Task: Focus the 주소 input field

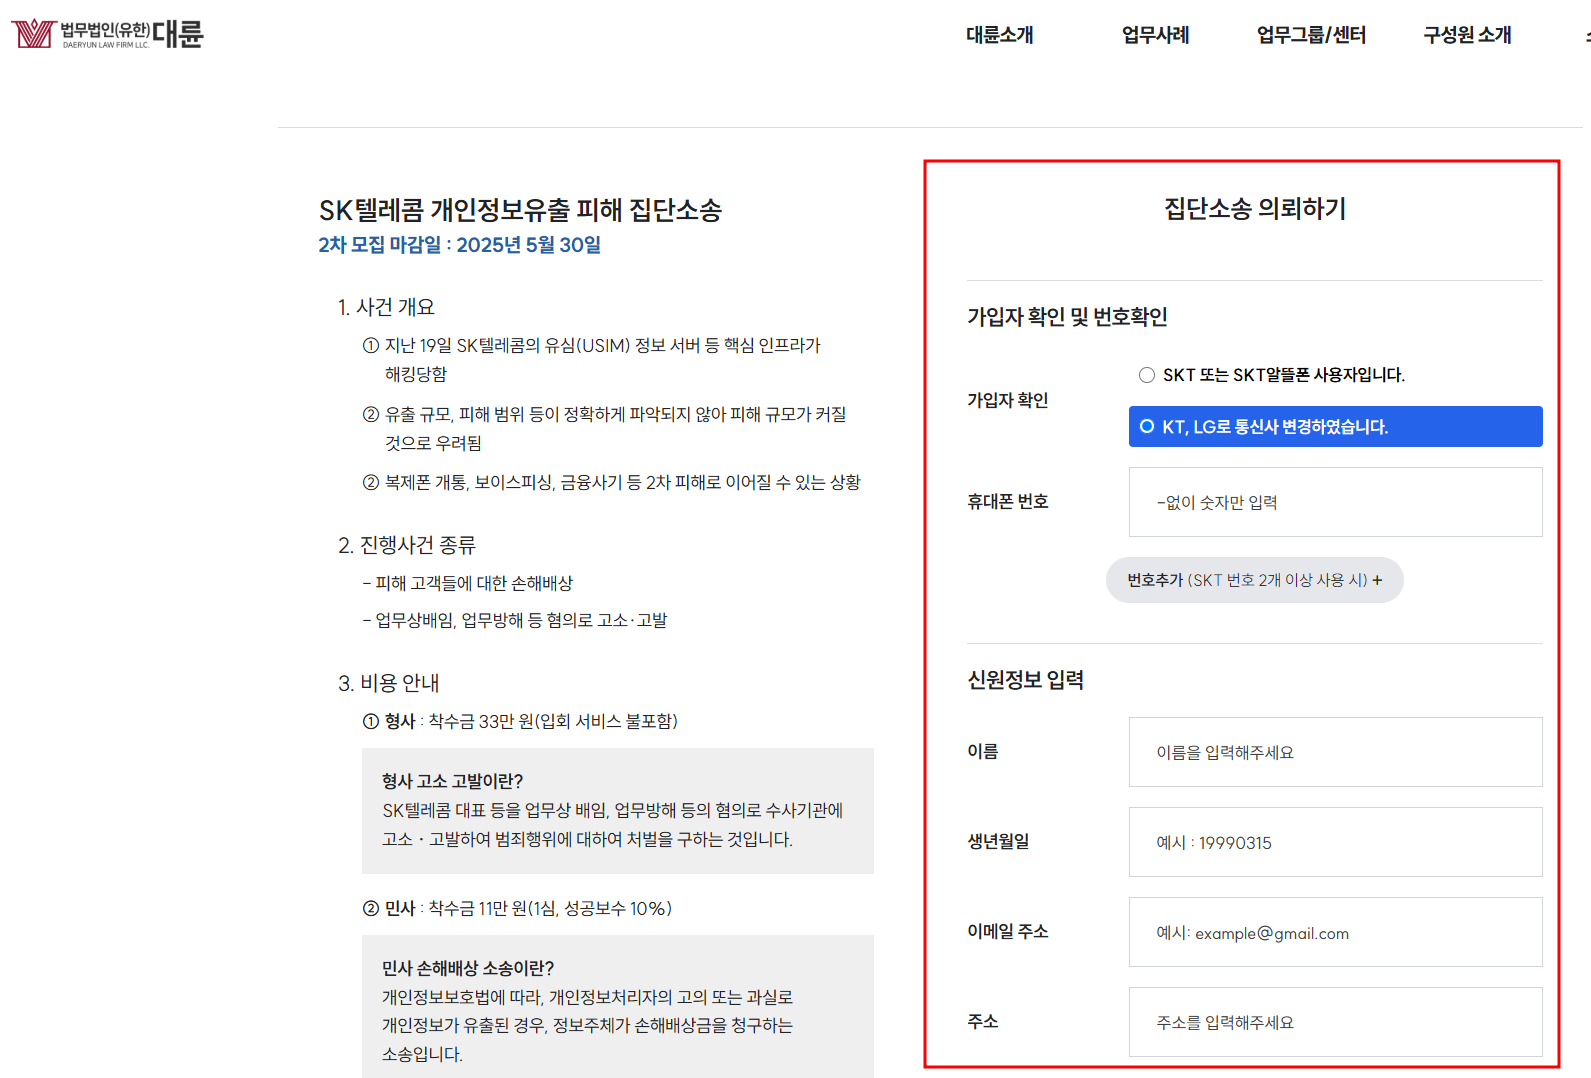Action: (x=1335, y=1022)
